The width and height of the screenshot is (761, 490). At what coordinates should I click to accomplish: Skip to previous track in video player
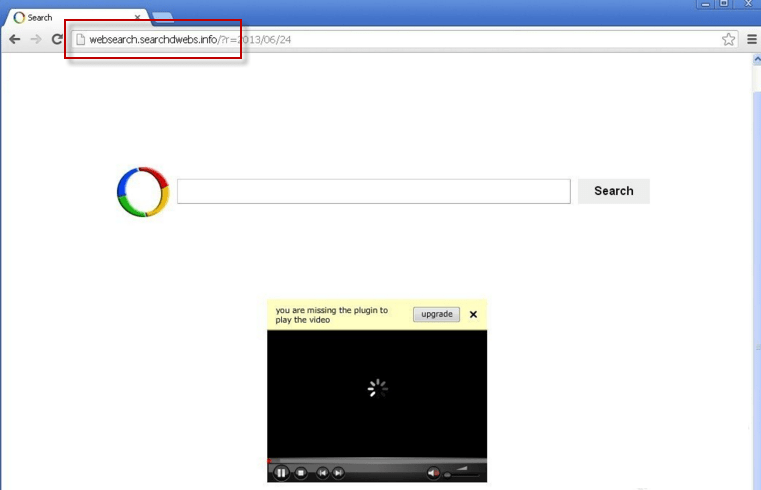322,473
